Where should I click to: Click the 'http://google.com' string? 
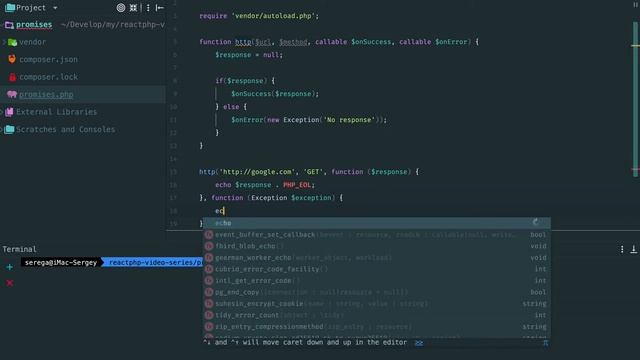258,172
